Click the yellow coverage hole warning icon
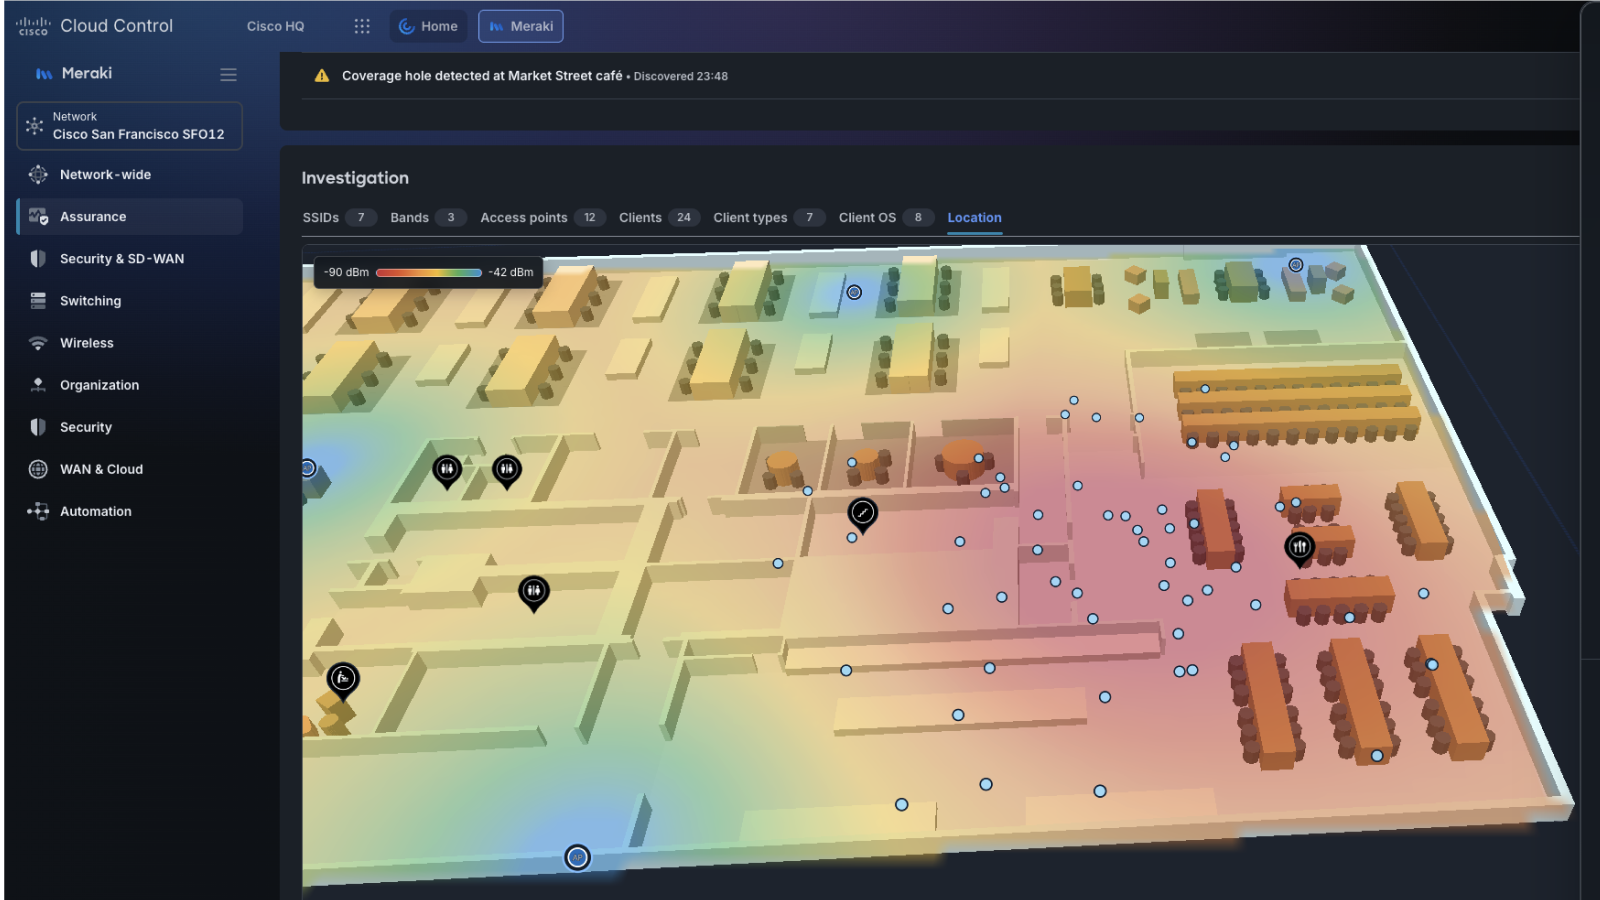Image resolution: width=1600 pixels, height=900 pixels. (322, 76)
